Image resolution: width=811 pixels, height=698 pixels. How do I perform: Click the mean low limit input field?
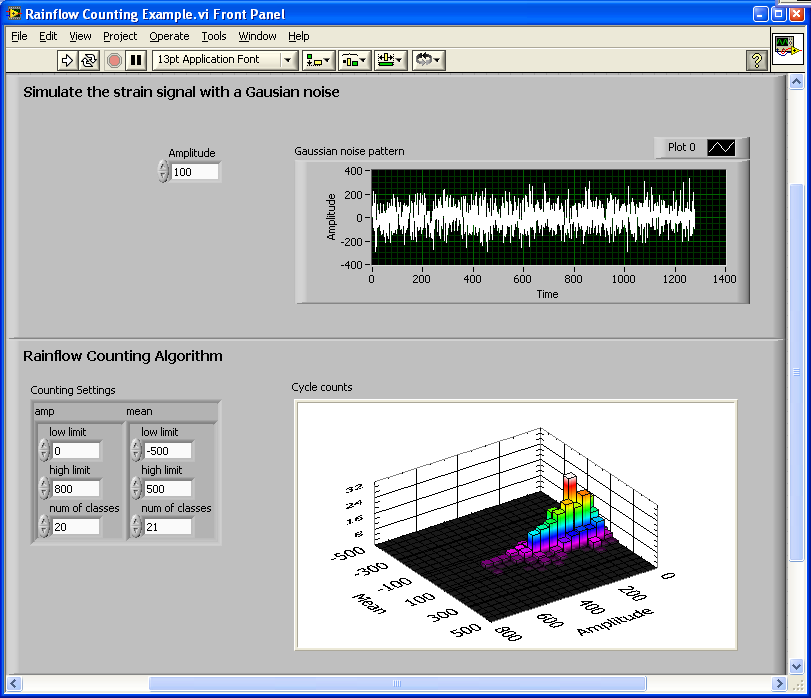pyautogui.click(x=167, y=451)
